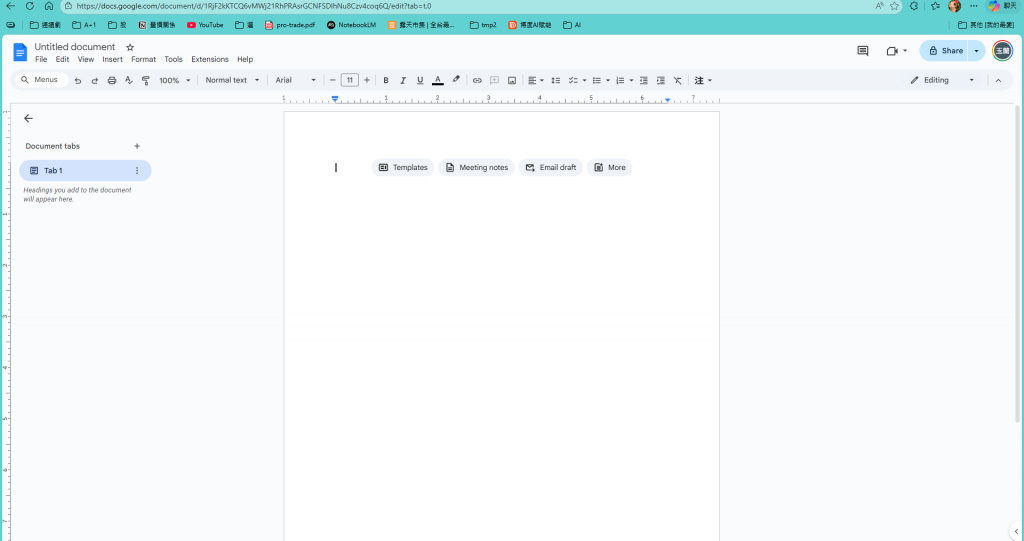
Task: Open the View menu
Action: point(86,59)
